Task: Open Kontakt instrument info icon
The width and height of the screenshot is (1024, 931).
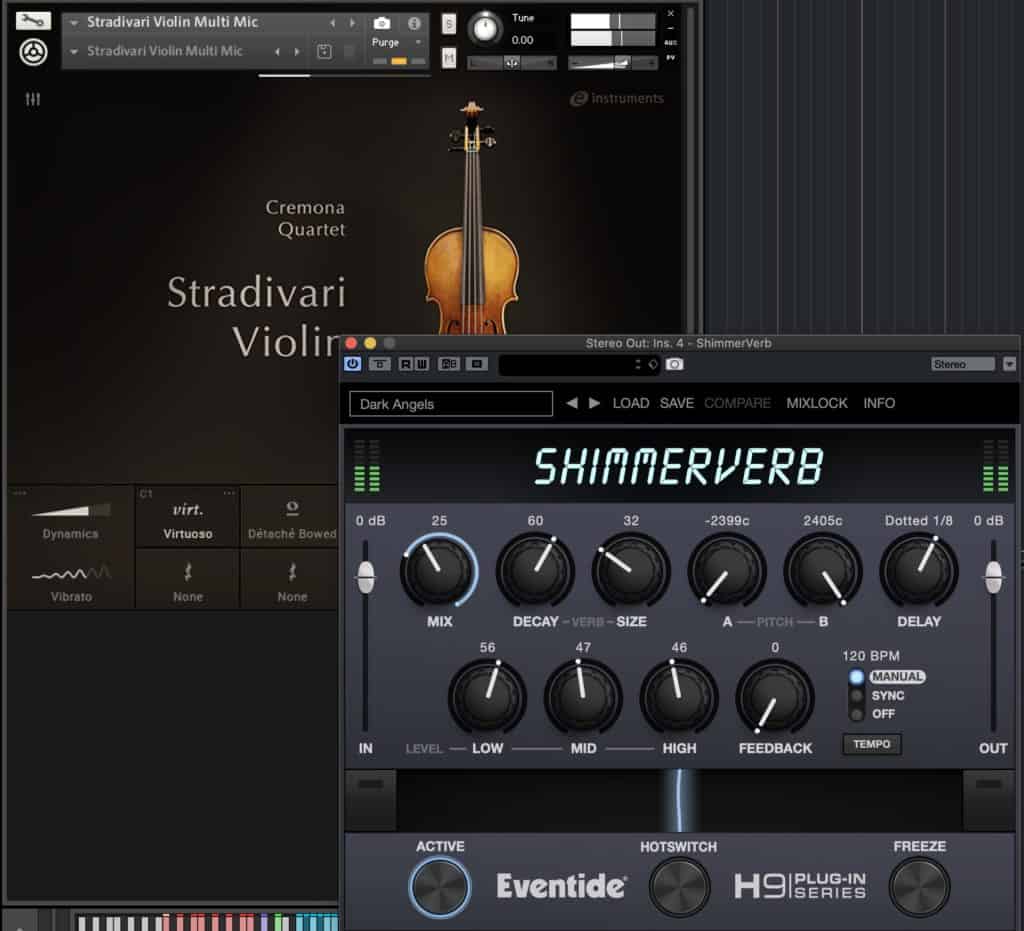Action: [x=414, y=24]
